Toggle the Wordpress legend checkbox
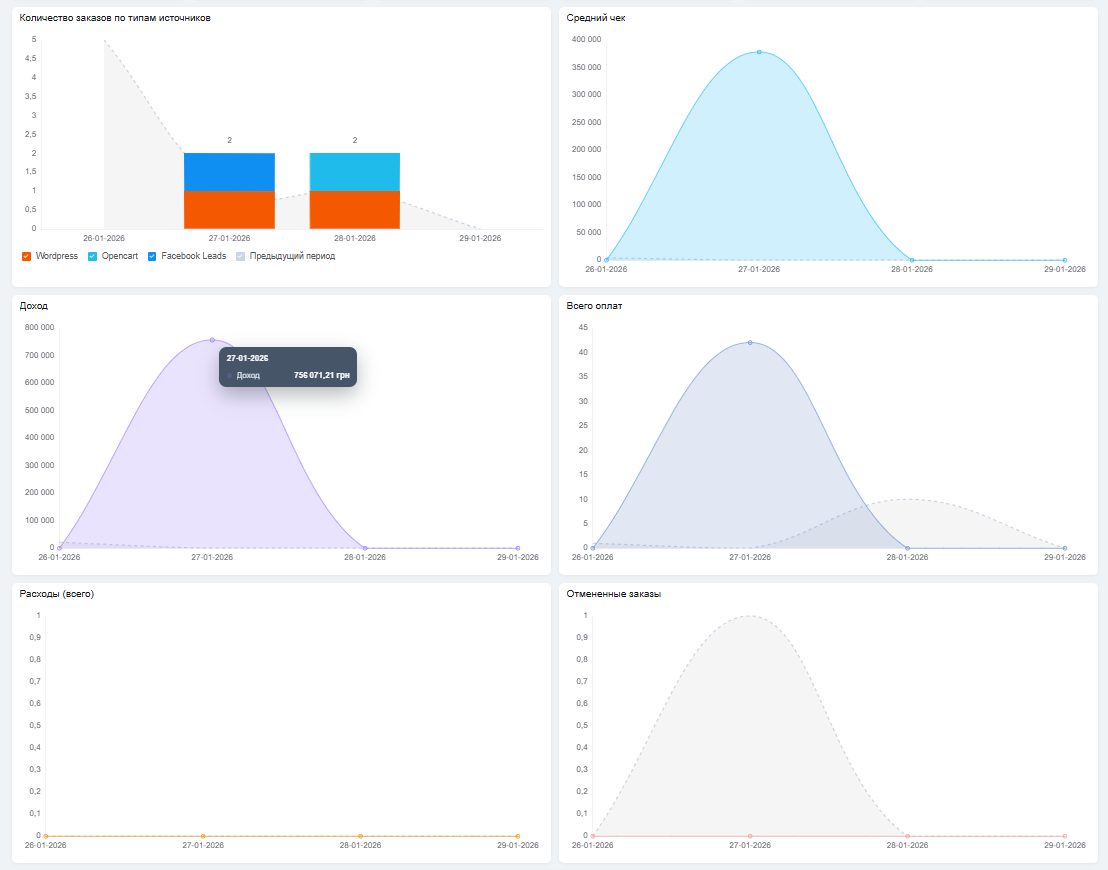 [x=26, y=257]
